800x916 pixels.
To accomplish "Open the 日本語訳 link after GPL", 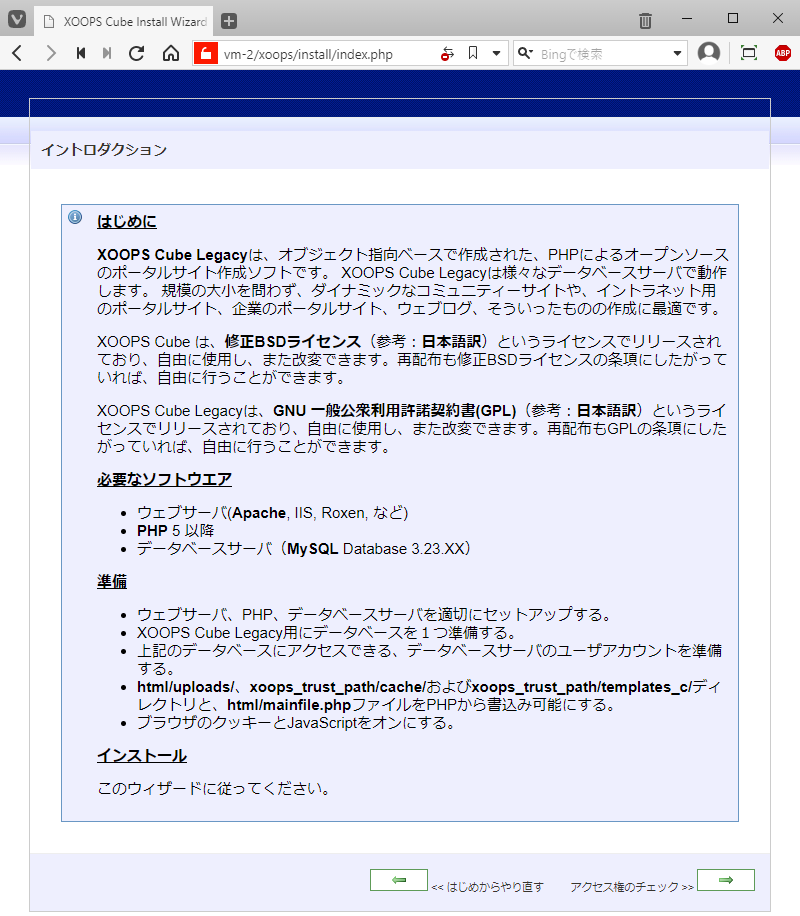I will coord(606,411).
